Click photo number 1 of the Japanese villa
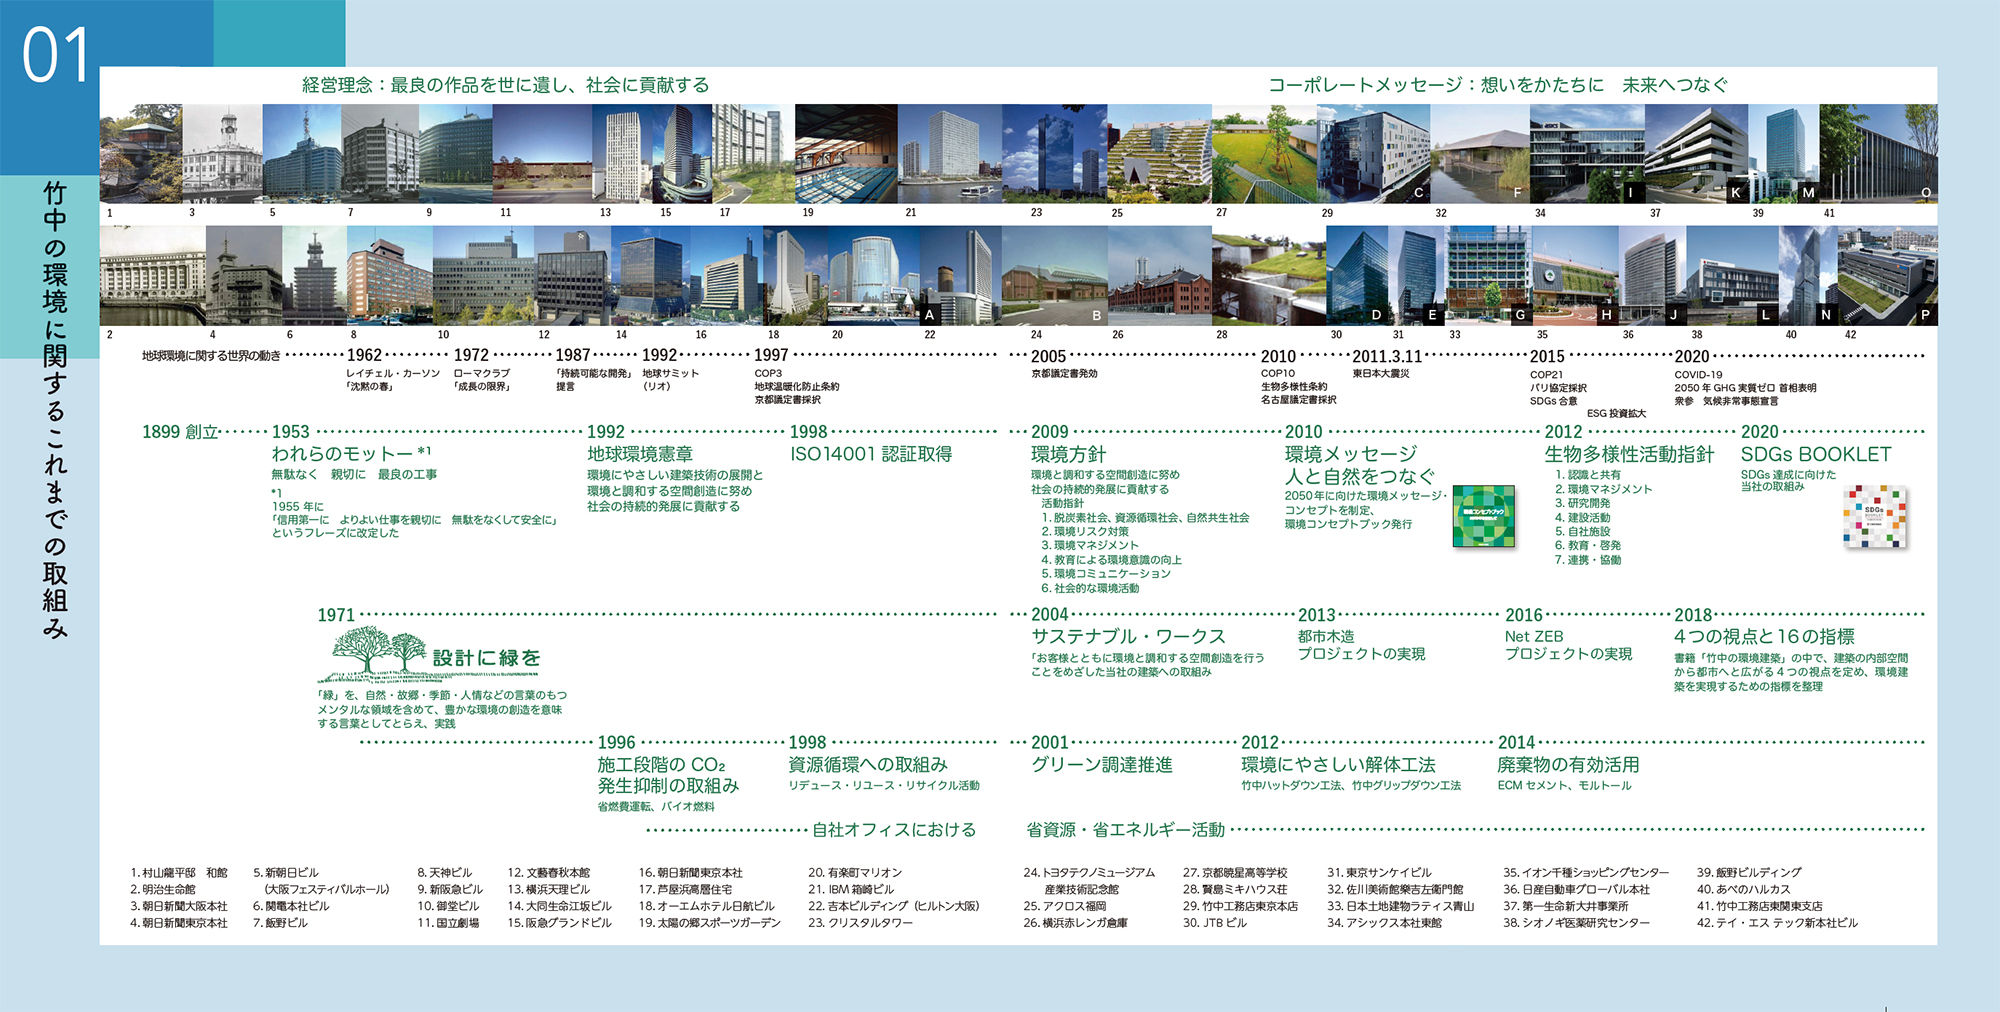Screen dimensions: 2000x1012 (x=141, y=154)
